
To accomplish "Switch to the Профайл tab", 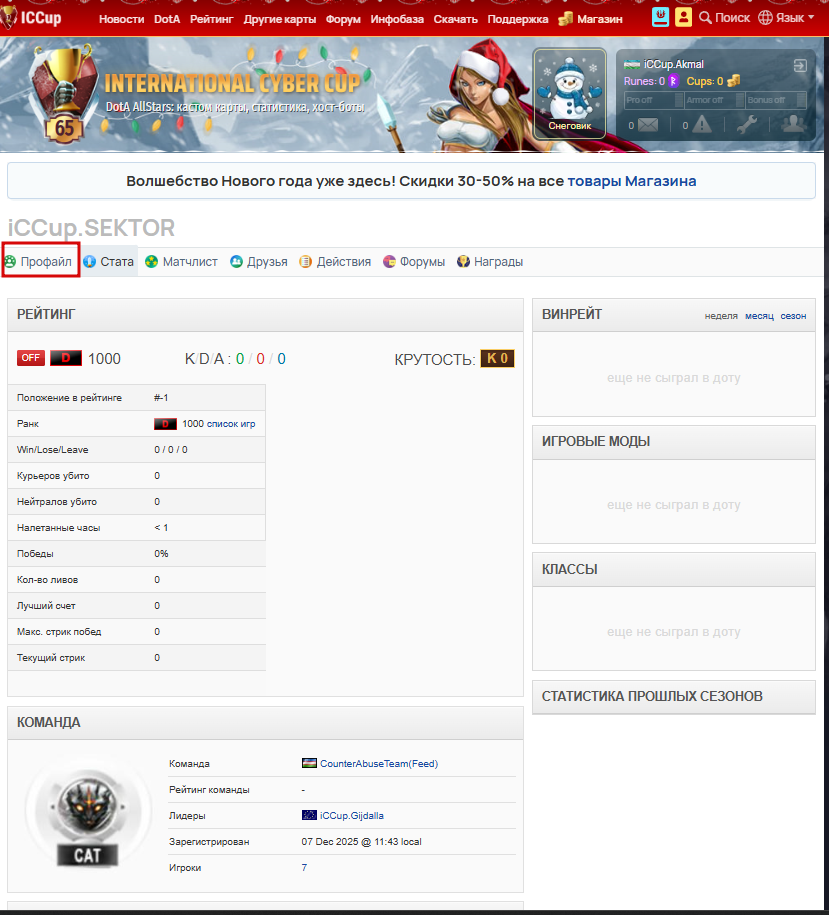I will pyautogui.click(x=40, y=261).
